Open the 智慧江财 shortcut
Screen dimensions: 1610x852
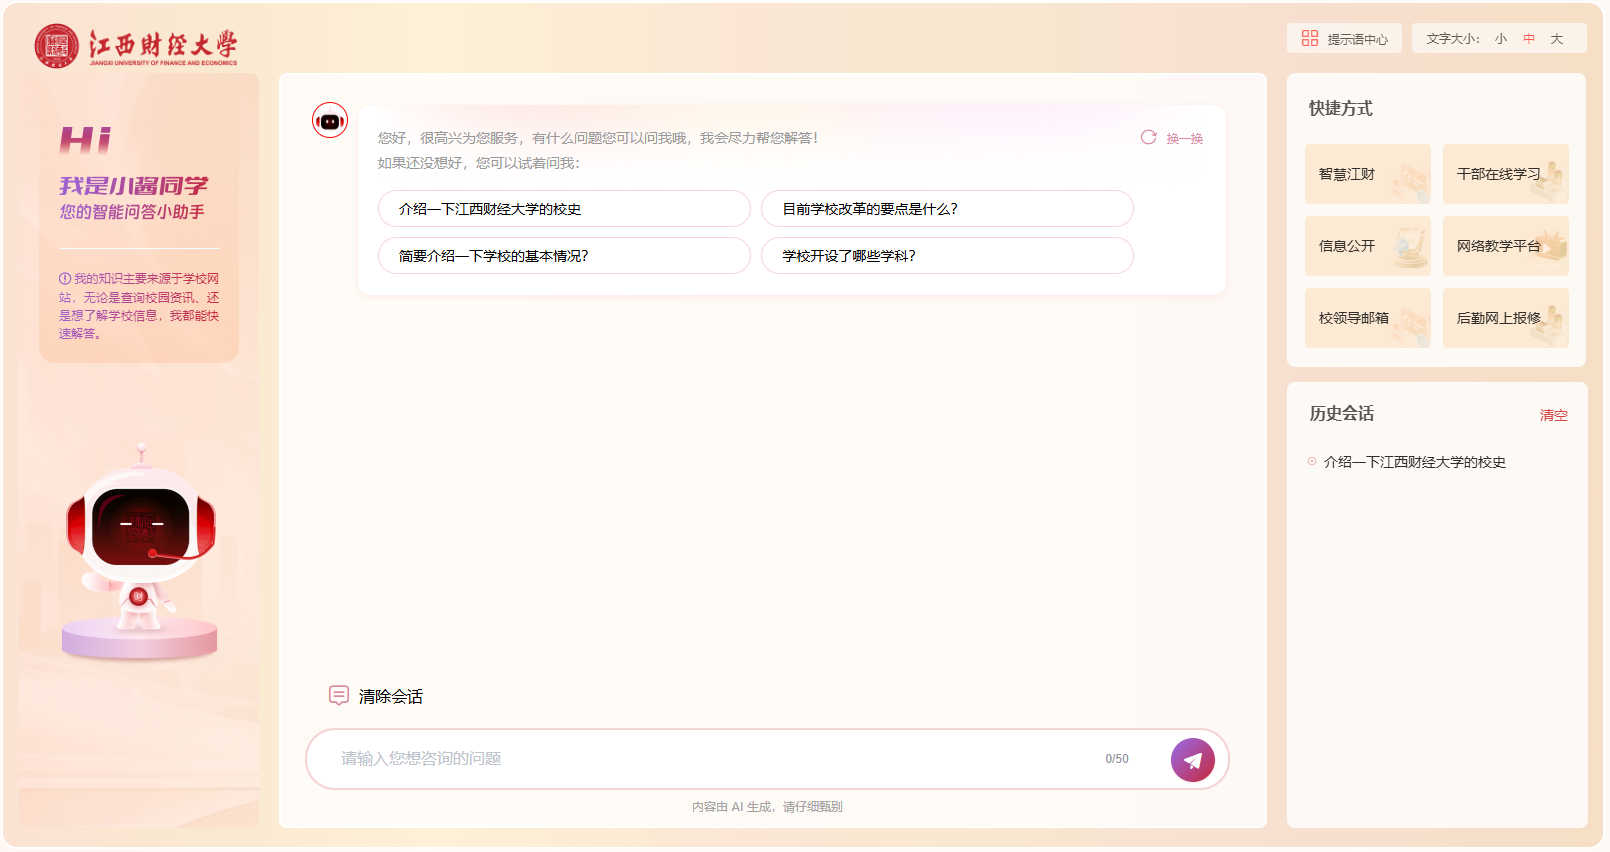(1367, 174)
